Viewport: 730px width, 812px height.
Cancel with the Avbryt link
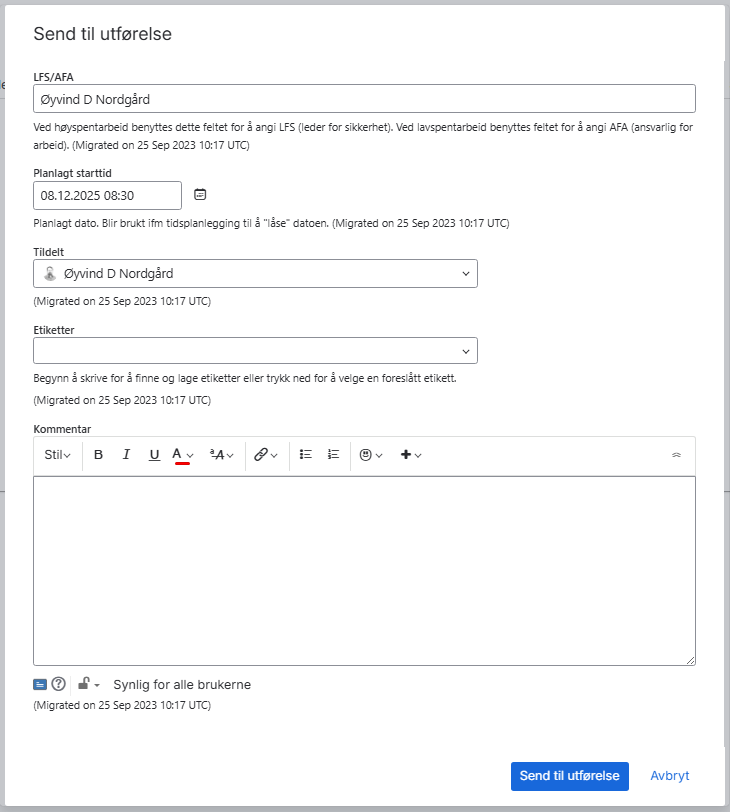click(669, 776)
